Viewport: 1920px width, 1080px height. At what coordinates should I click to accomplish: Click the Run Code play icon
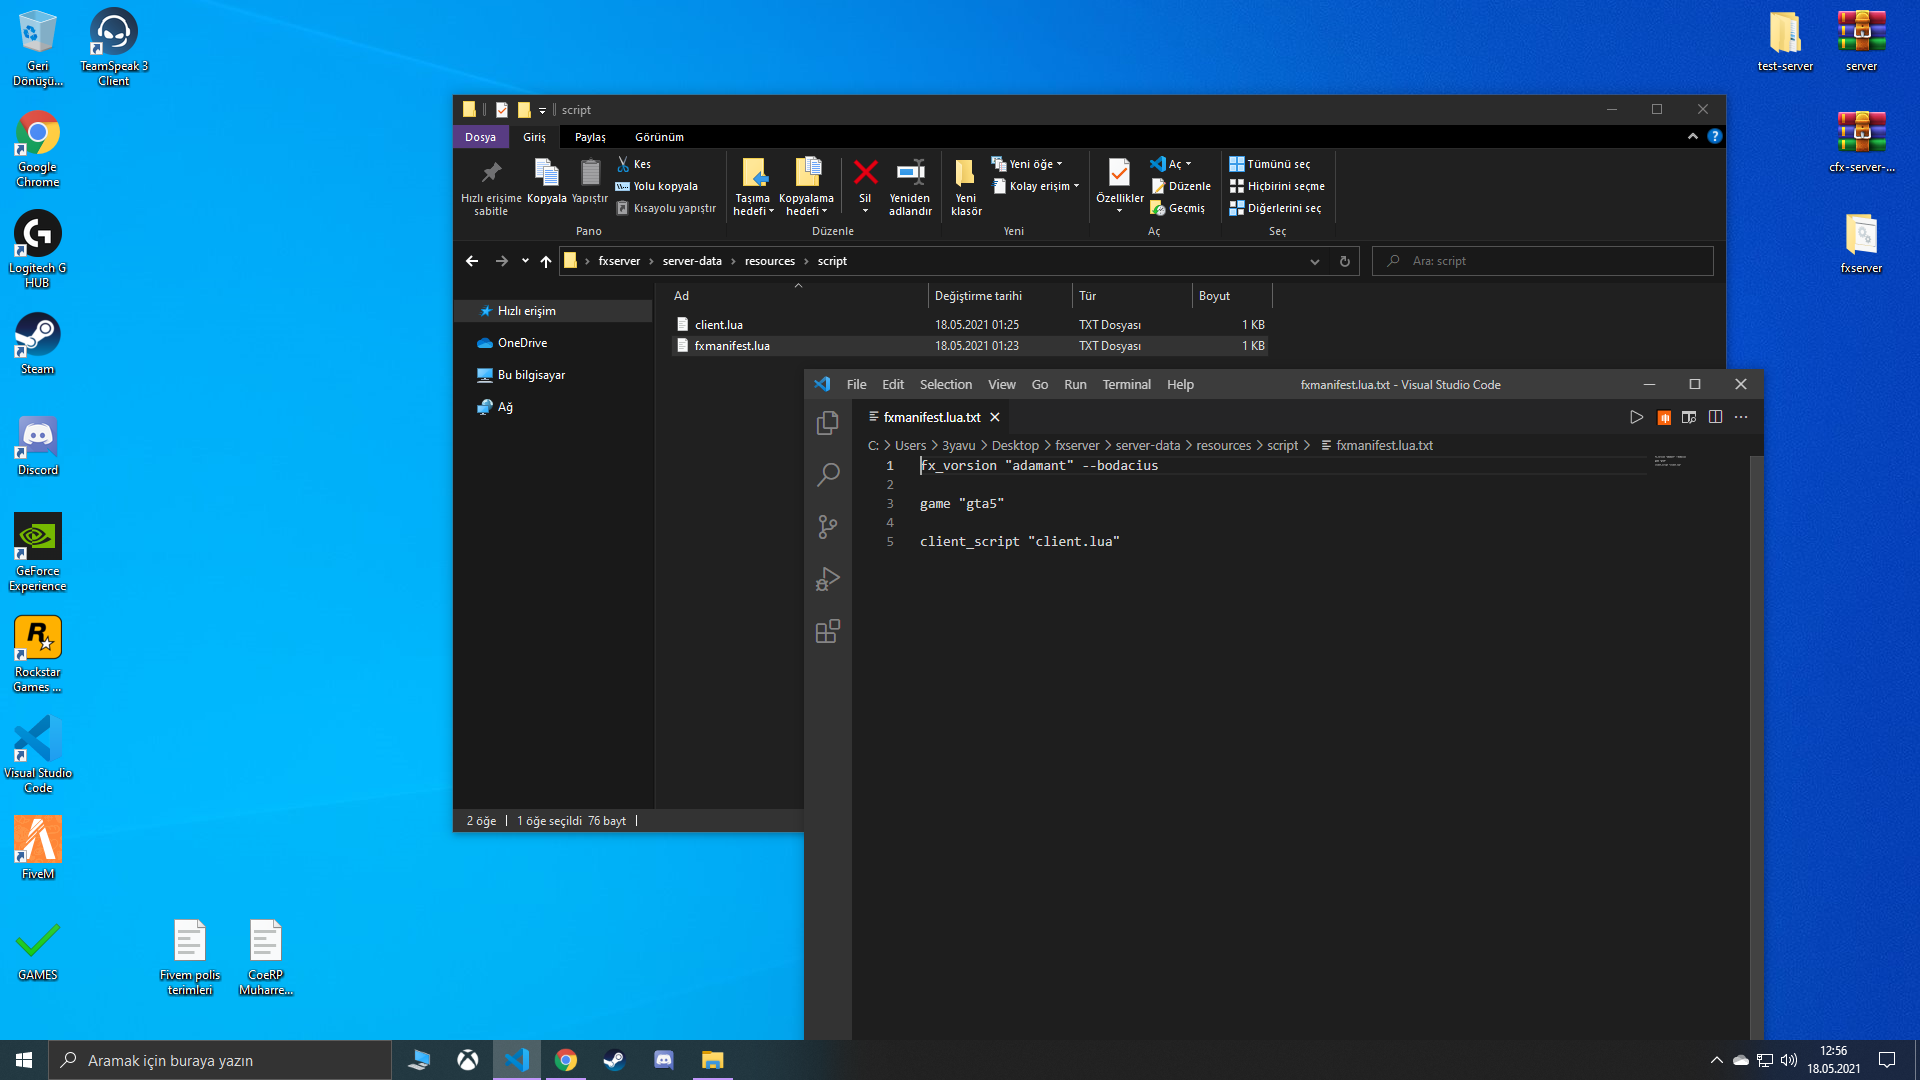click(x=1636, y=417)
